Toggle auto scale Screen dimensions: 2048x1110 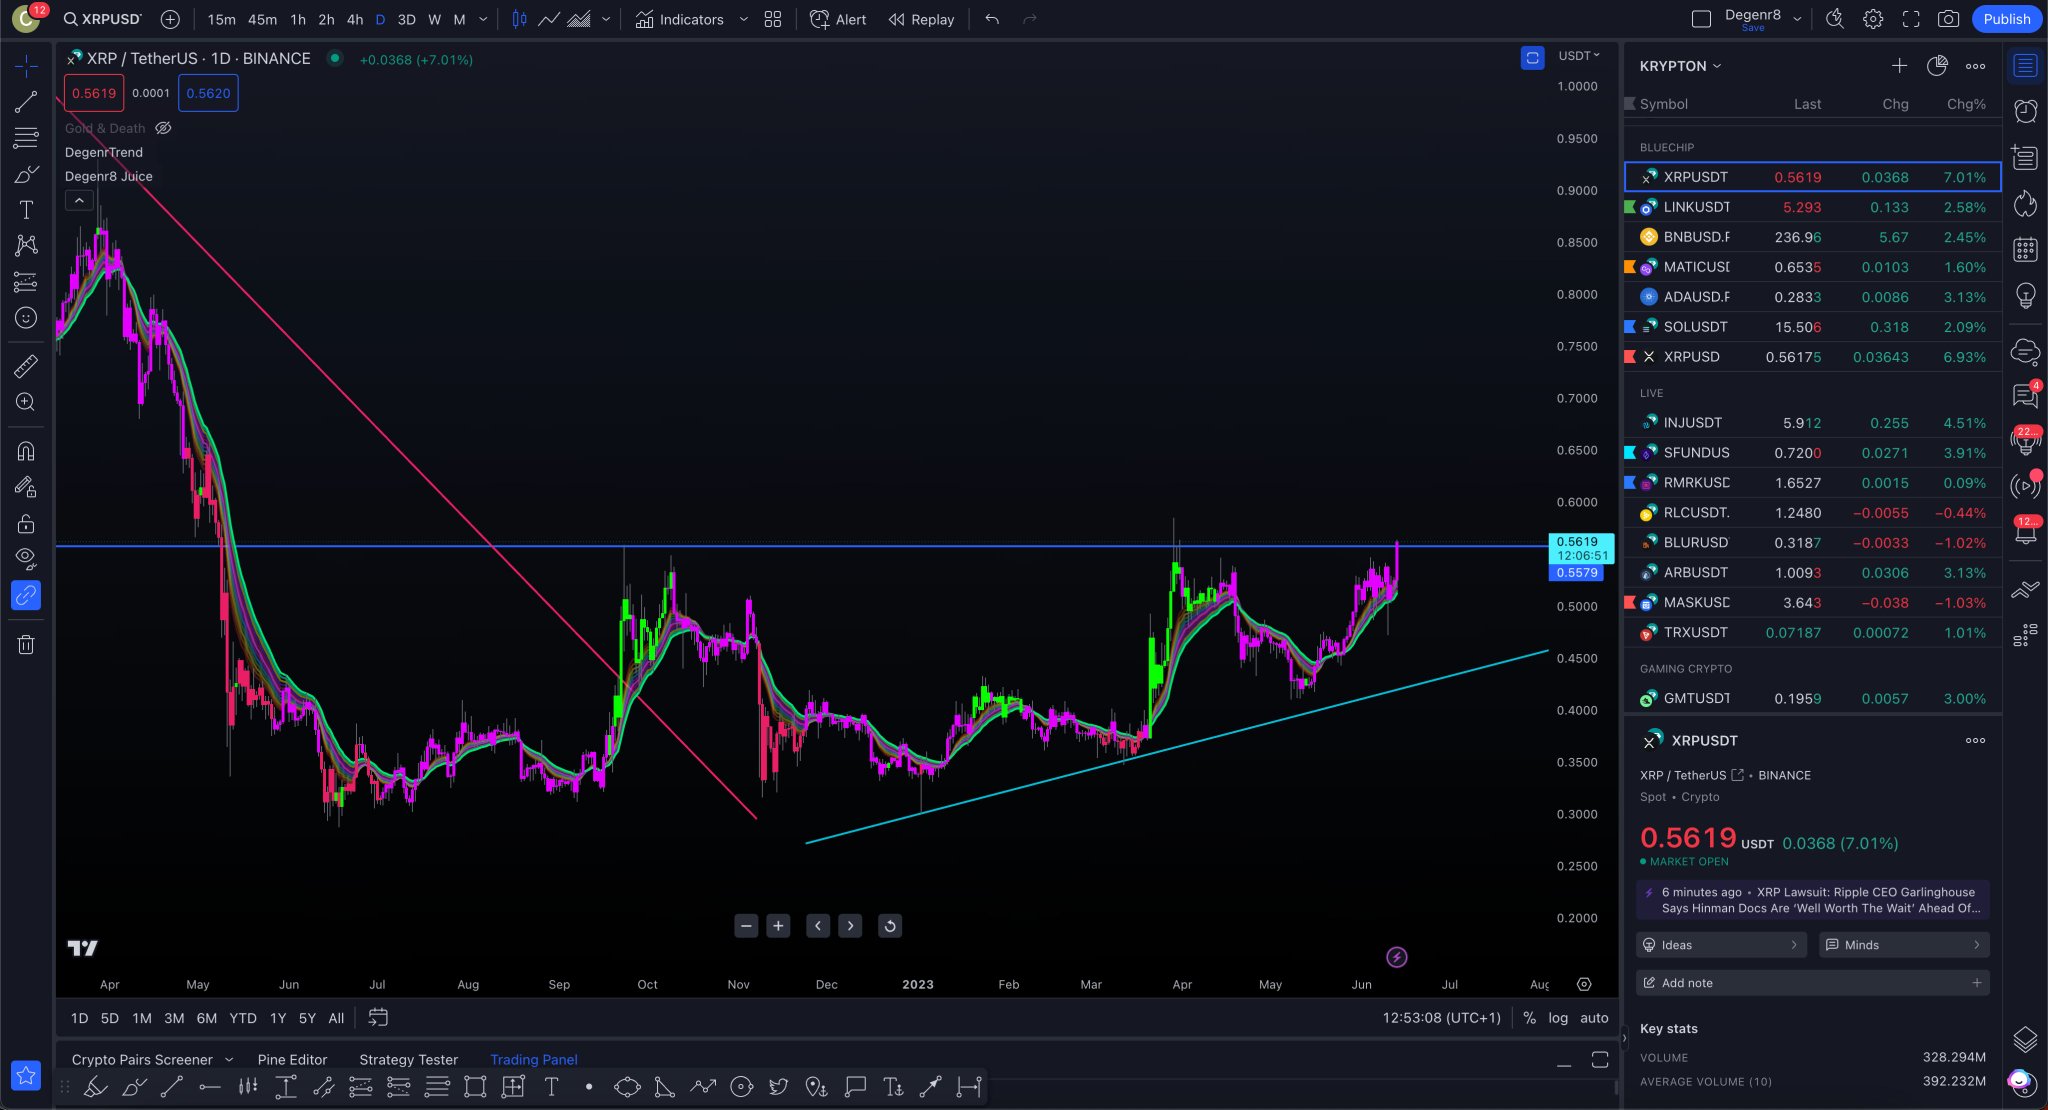click(1594, 1018)
